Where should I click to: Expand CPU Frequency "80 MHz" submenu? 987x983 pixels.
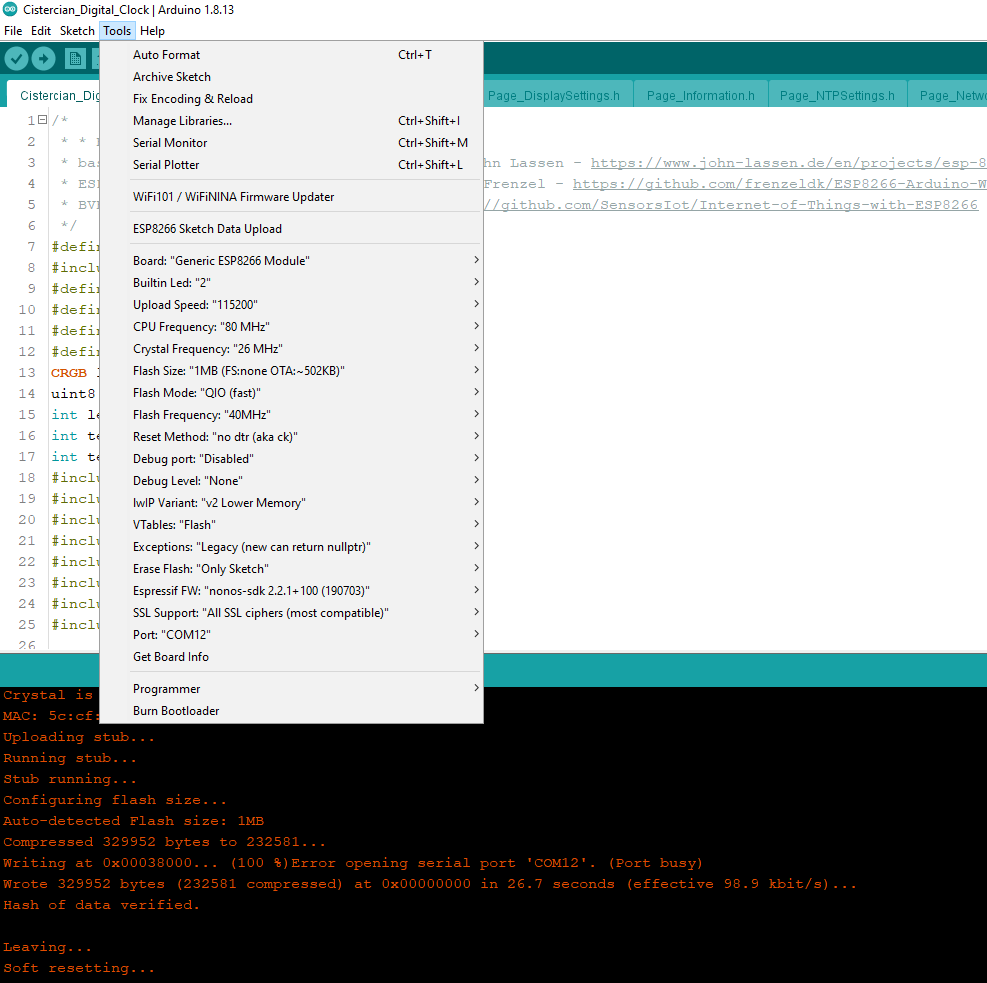click(x=291, y=327)
